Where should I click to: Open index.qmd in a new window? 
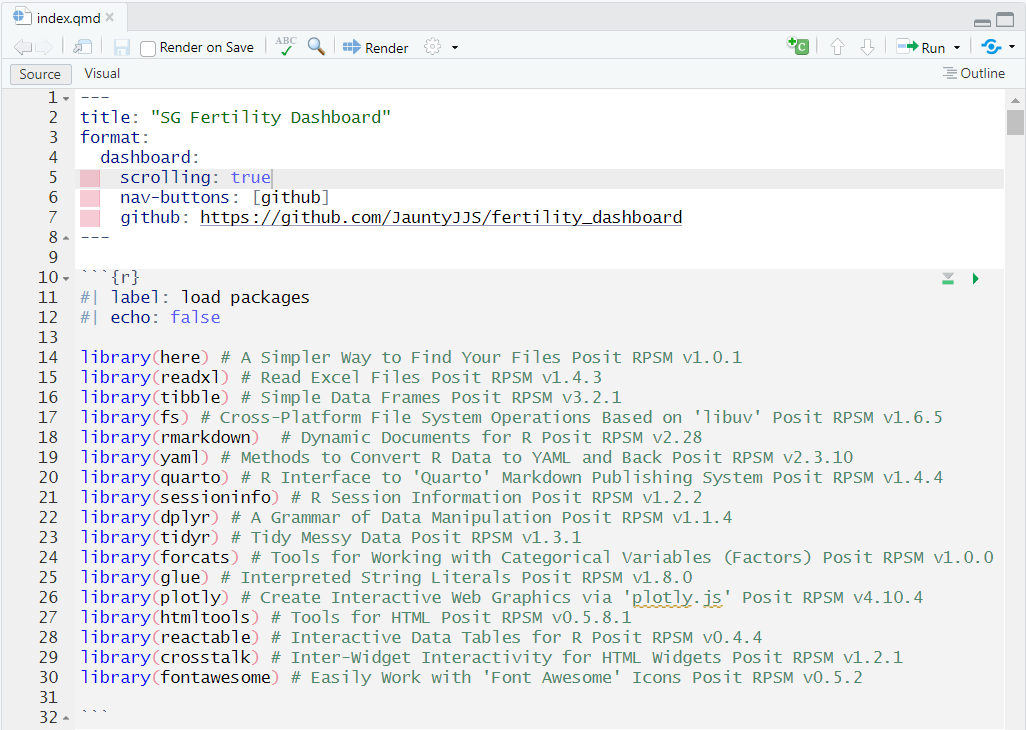(82, 46)
